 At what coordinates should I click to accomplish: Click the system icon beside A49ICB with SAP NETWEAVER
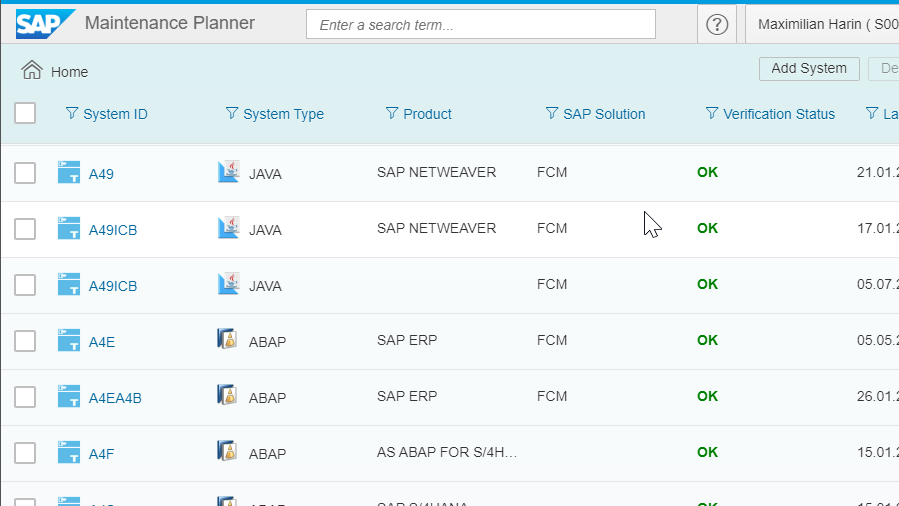coord(69,228)
